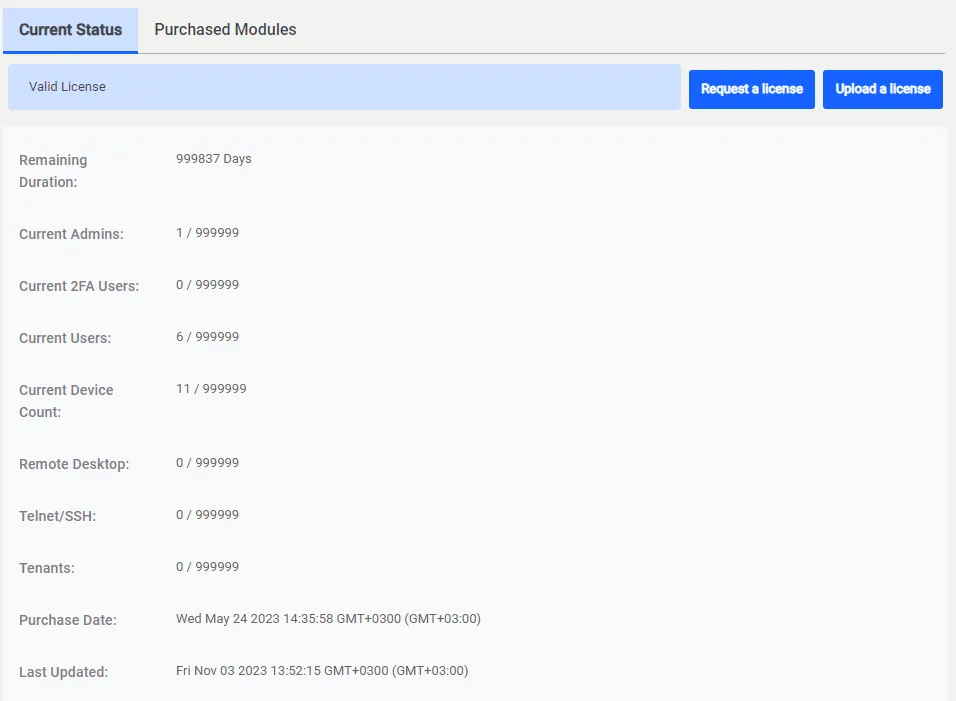Click the Telnet/SSH label

coord(57,516)
